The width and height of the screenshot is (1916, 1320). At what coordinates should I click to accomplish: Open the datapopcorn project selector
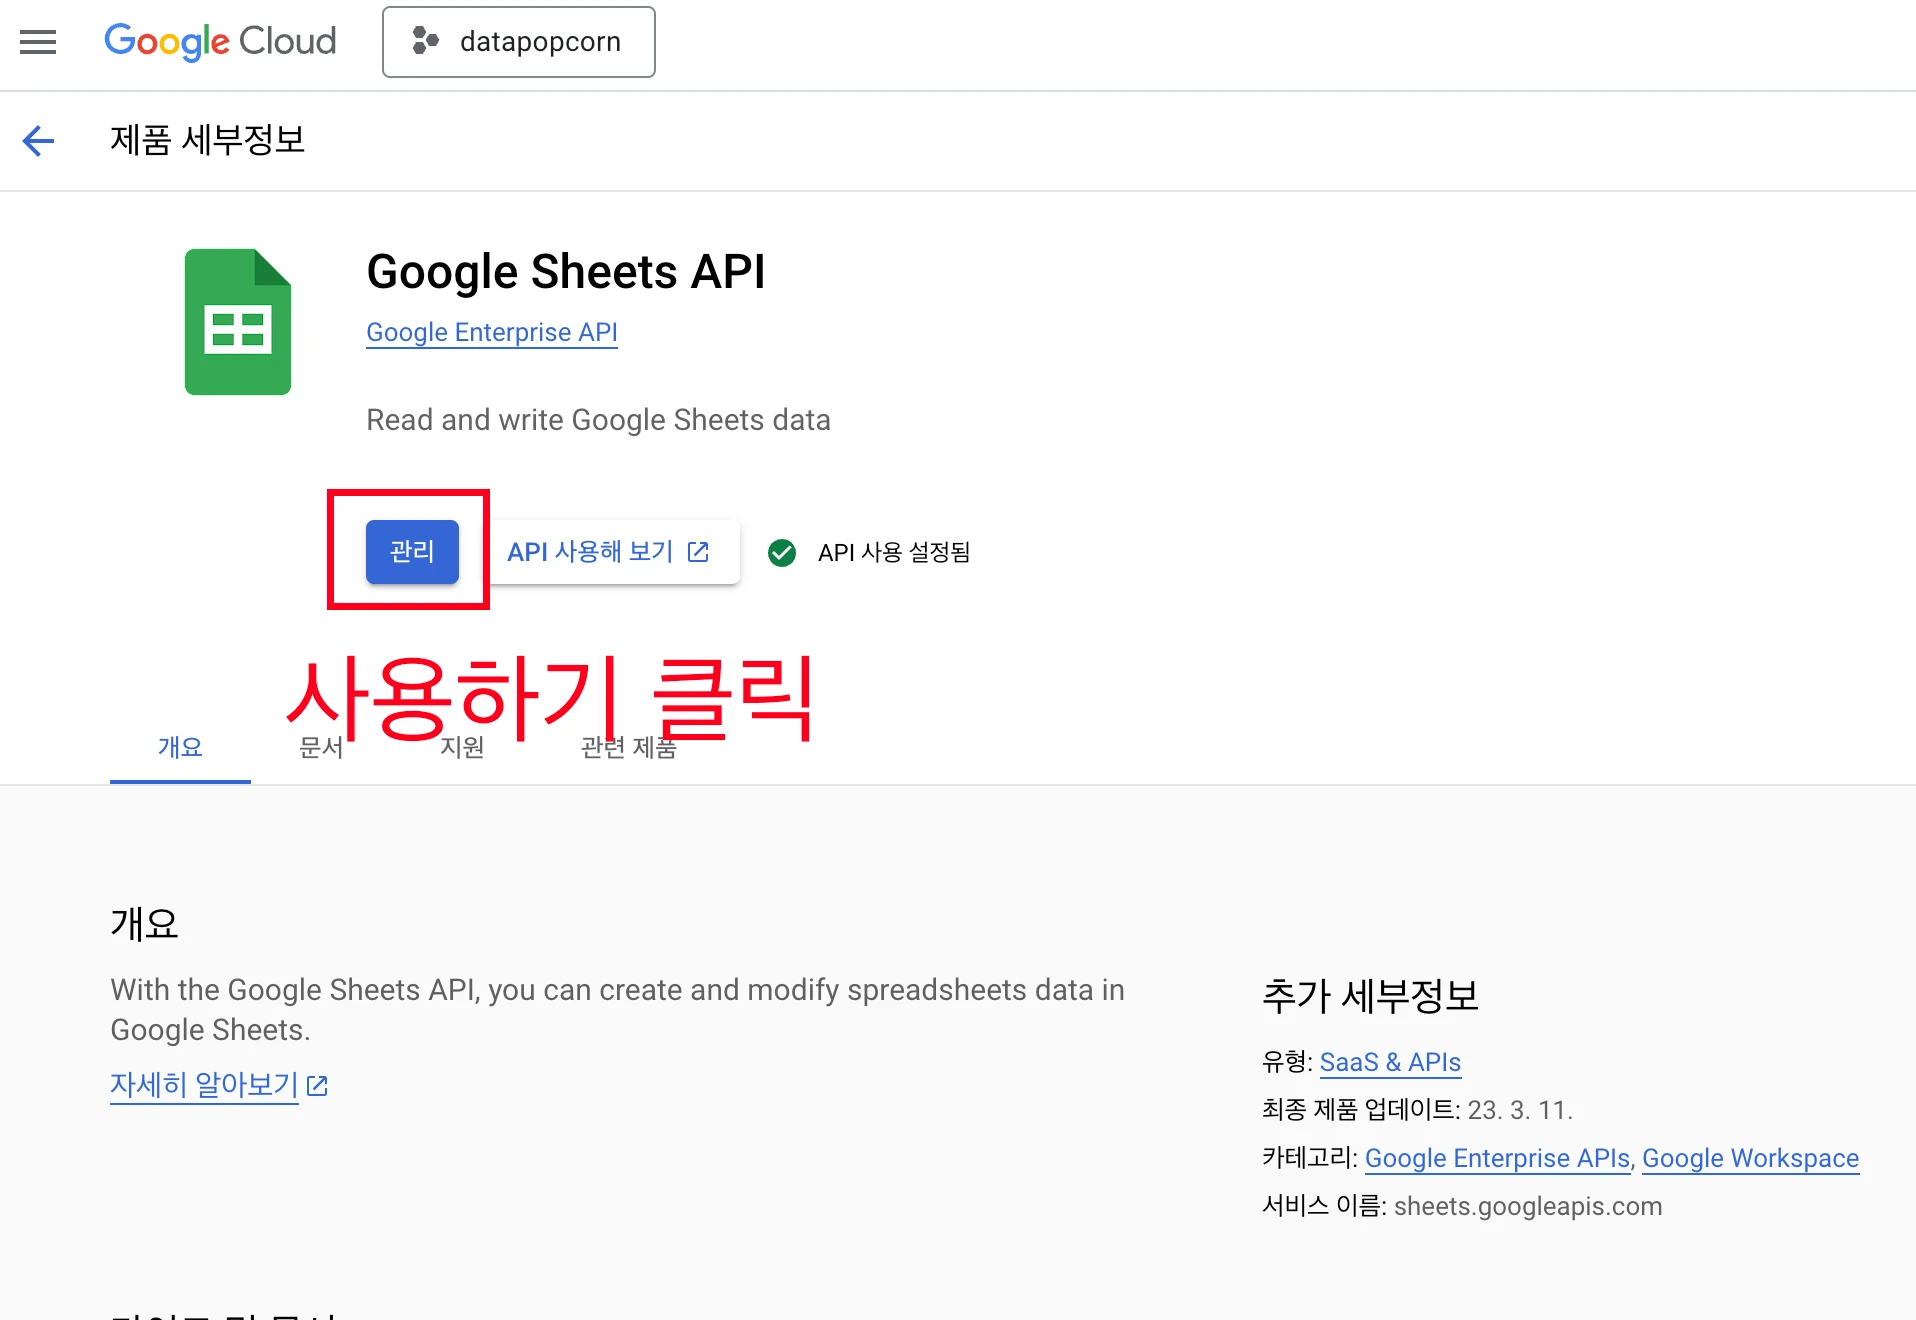518,42
